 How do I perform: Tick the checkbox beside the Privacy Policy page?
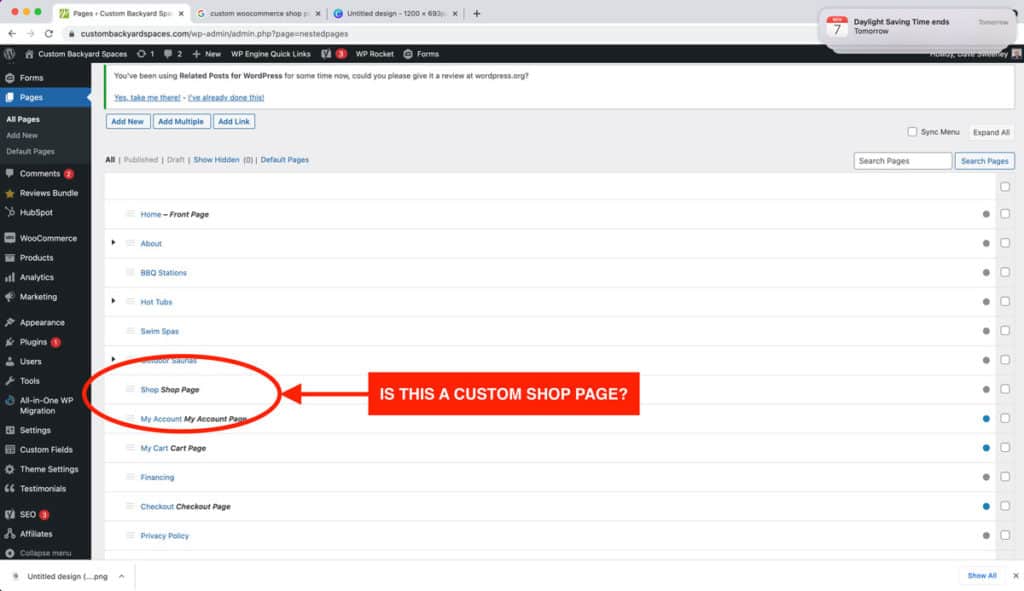click(1005, 535)
